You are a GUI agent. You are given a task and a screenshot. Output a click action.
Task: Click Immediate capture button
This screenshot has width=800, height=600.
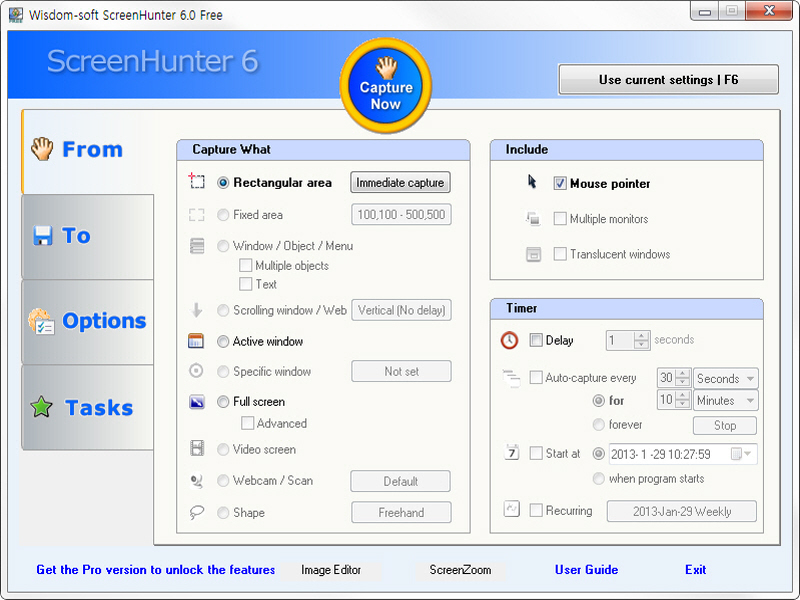[401, 183]
